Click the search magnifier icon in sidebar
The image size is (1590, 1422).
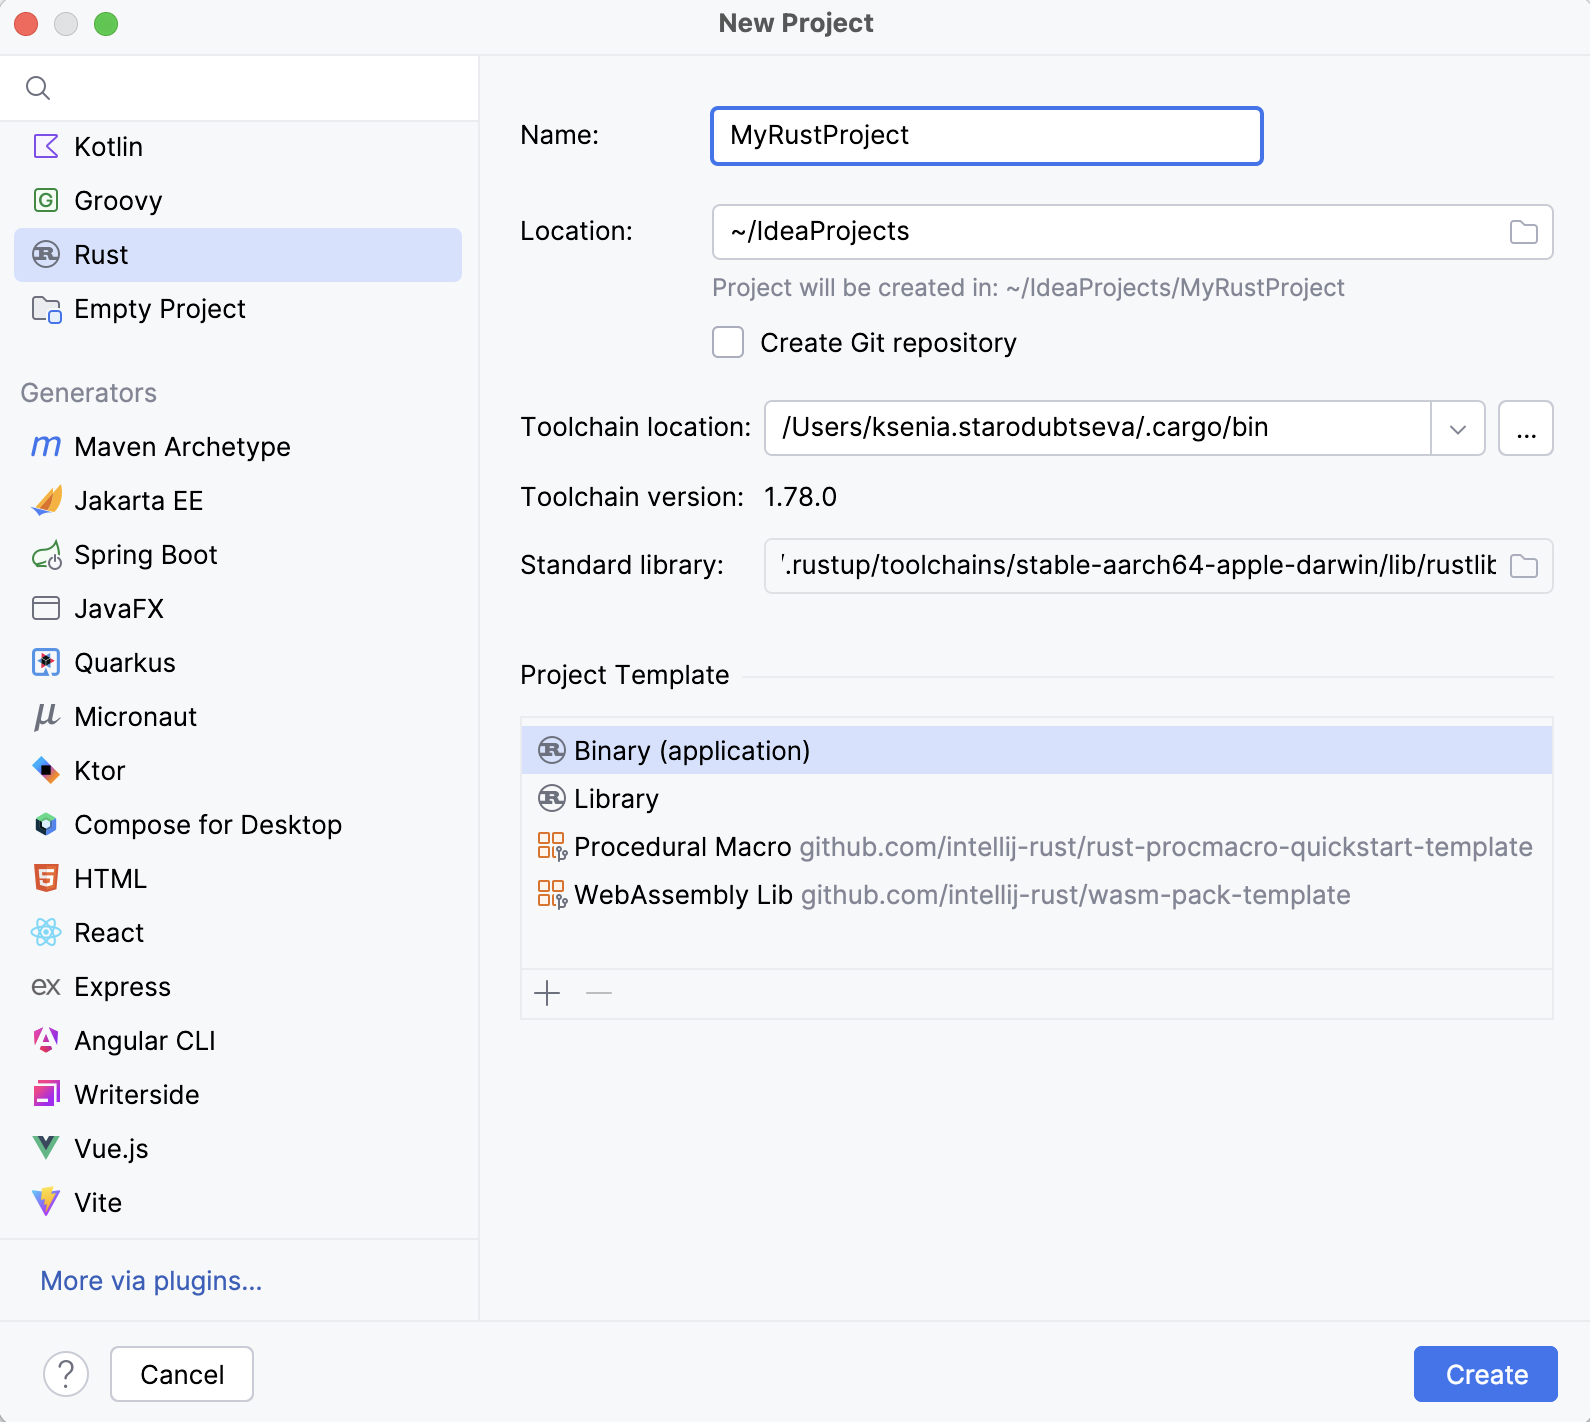pos(38,88)
